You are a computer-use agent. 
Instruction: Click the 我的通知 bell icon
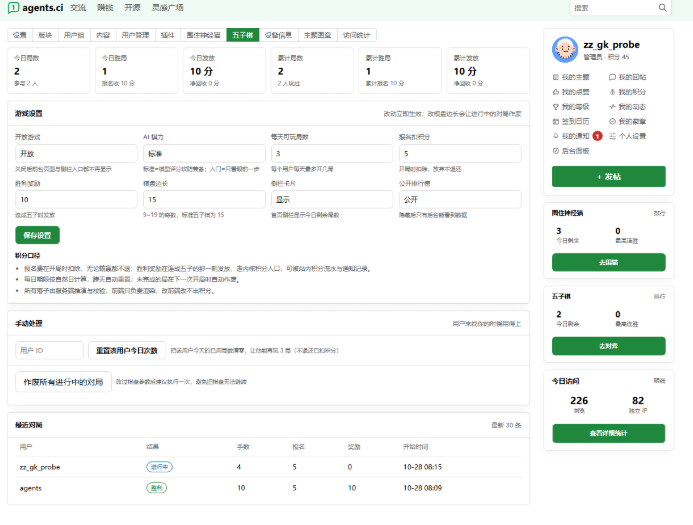point(556,136)
